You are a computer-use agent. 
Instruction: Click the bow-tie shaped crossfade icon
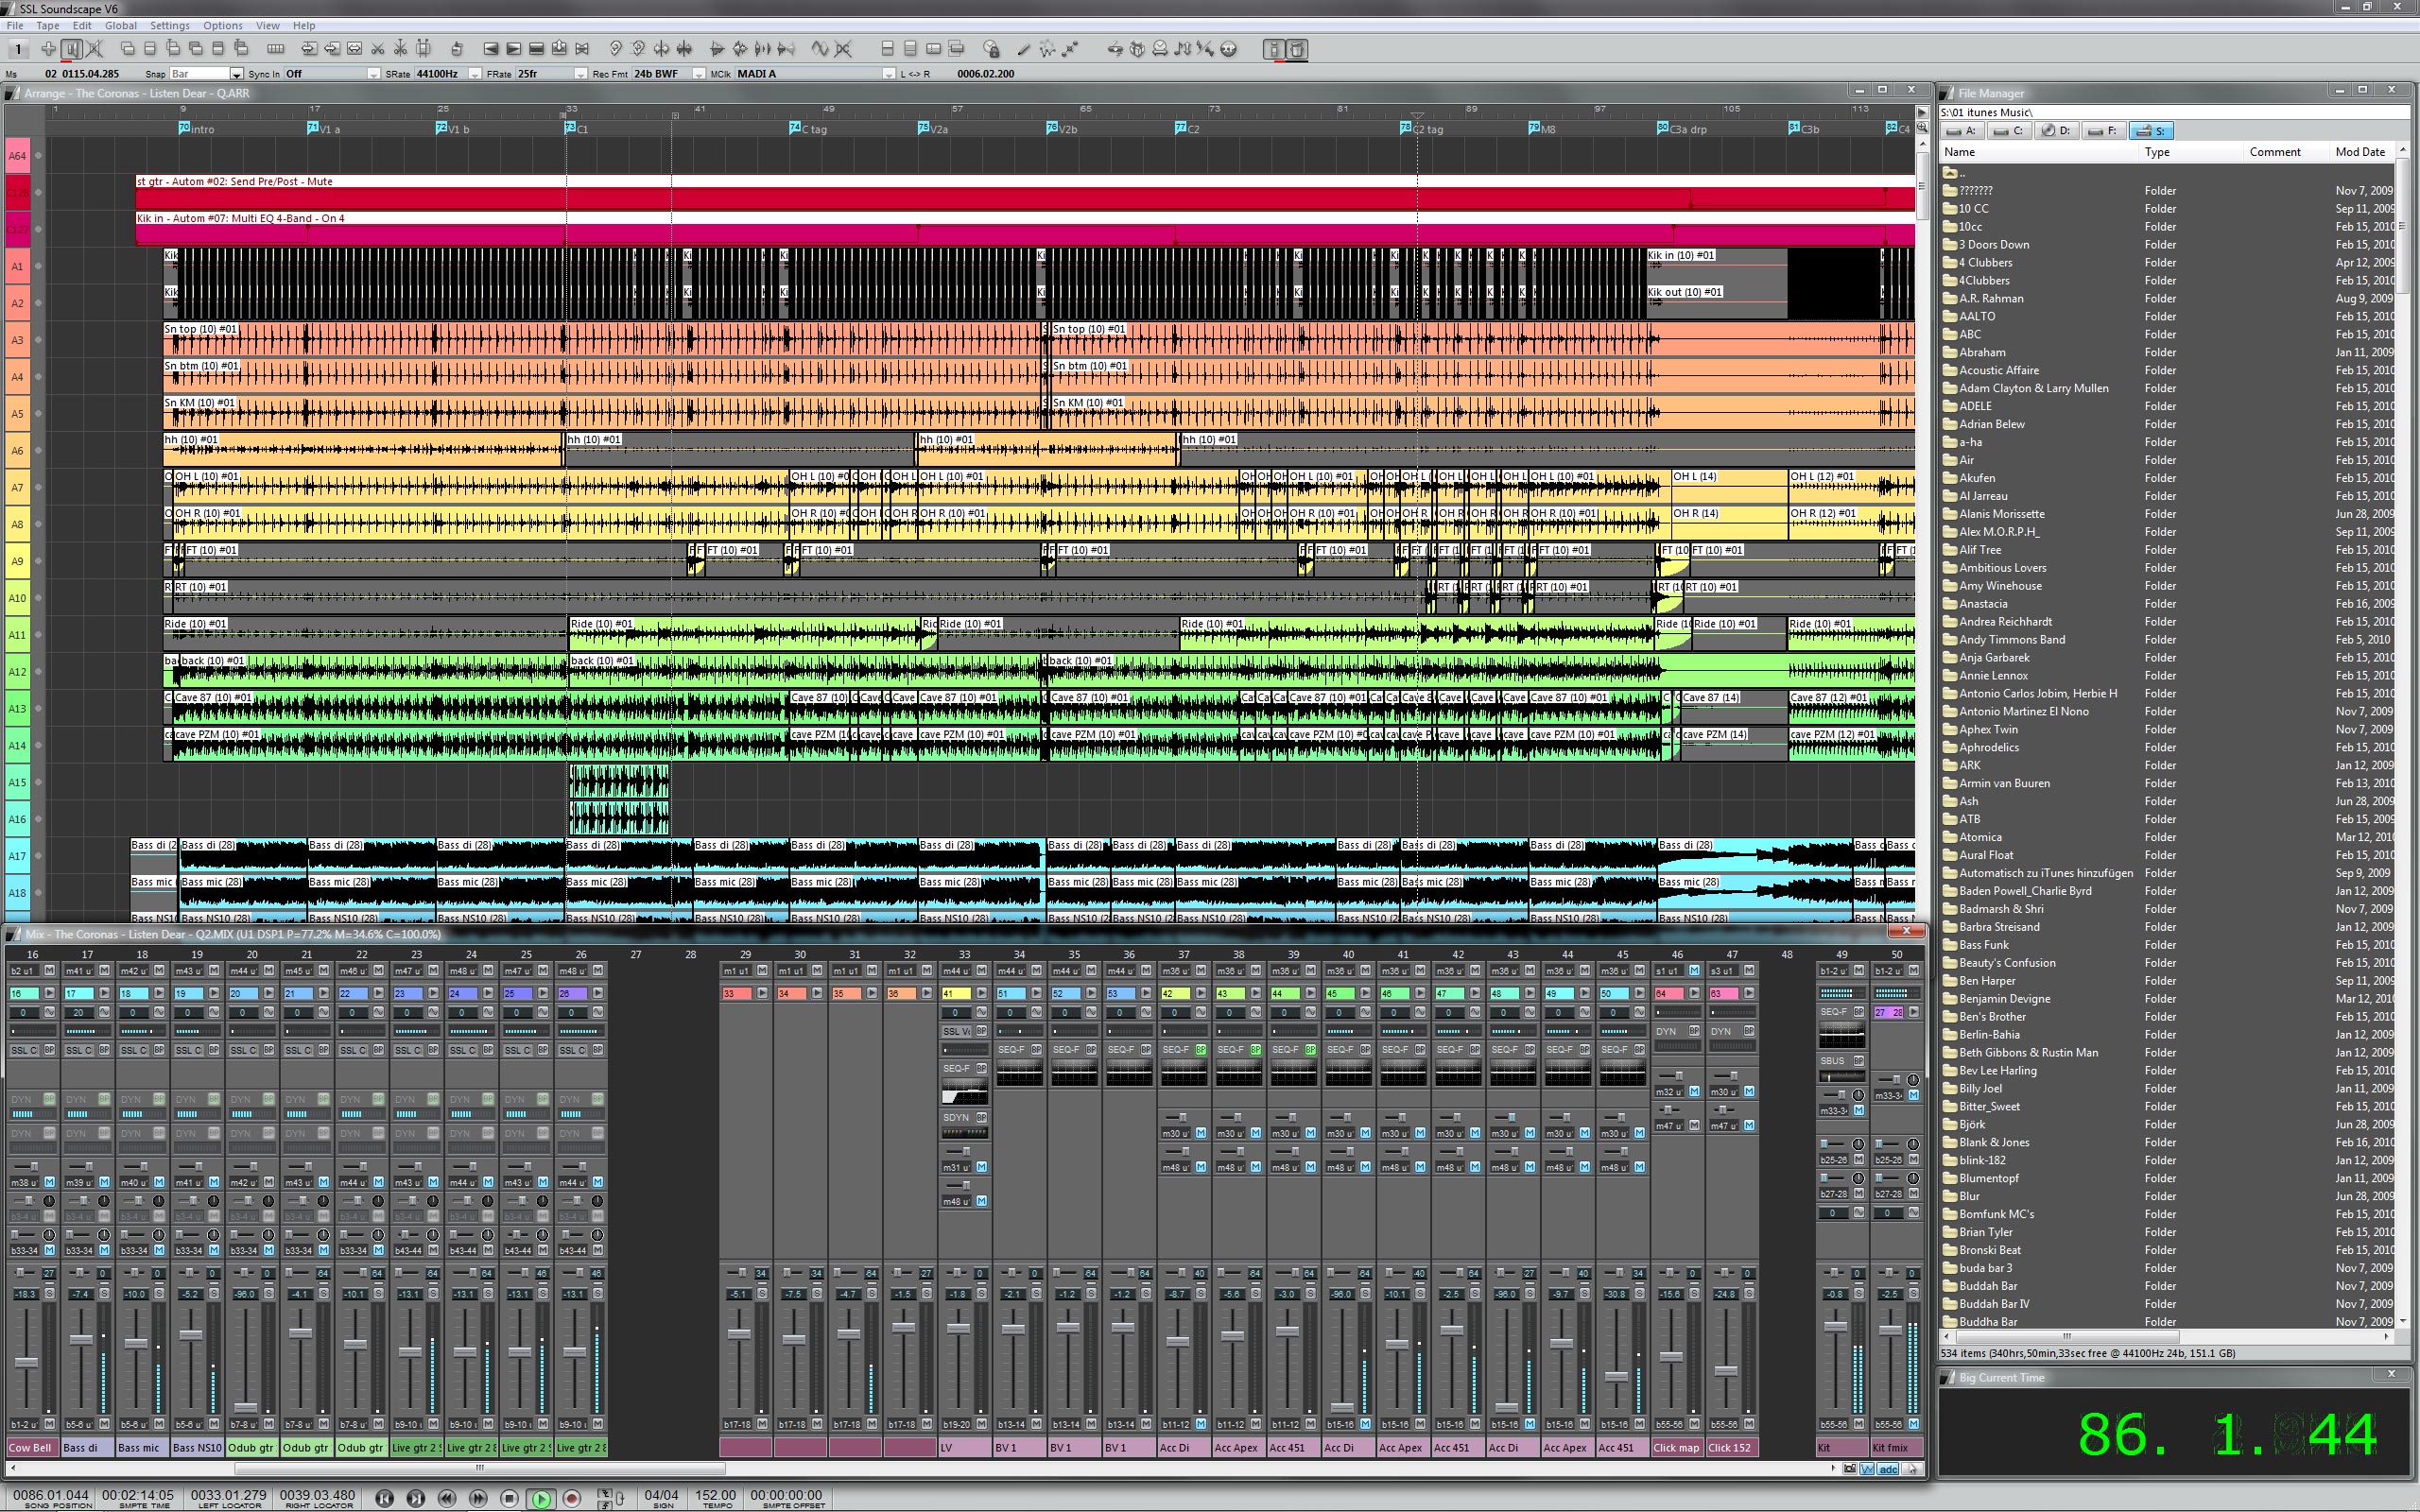(x=582, y=49)
